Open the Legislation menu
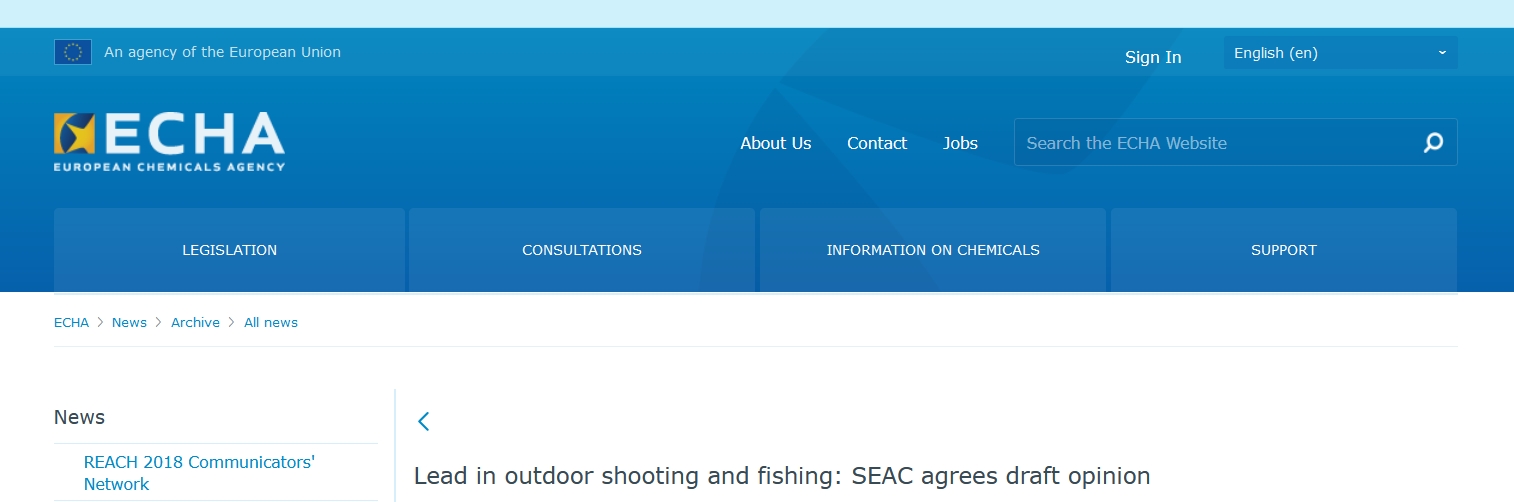 (229, 250)
